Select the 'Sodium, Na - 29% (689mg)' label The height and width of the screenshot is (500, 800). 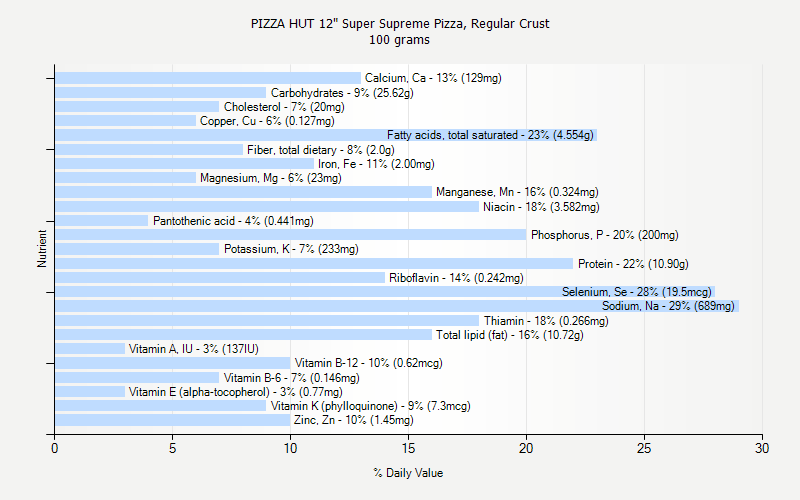[x=668, y=306]
